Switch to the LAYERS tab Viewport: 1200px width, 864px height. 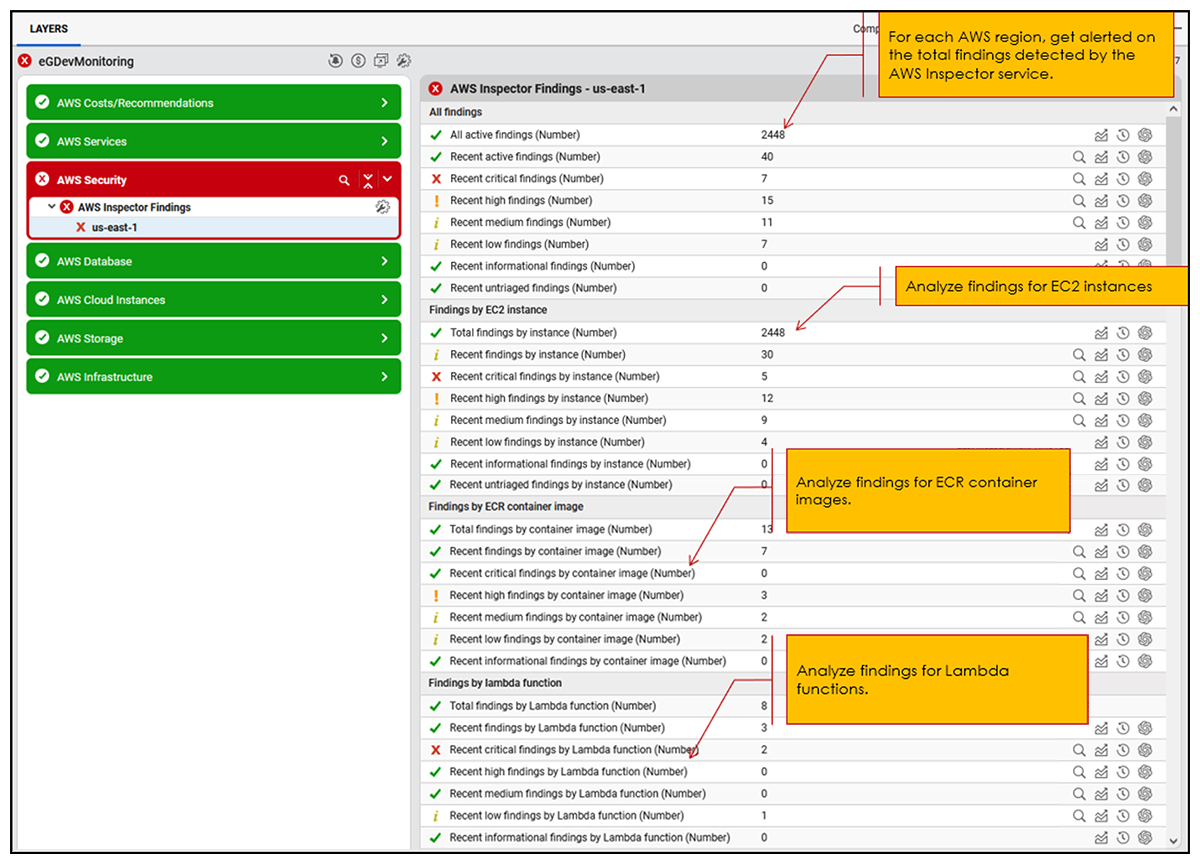tap(49, 29)
